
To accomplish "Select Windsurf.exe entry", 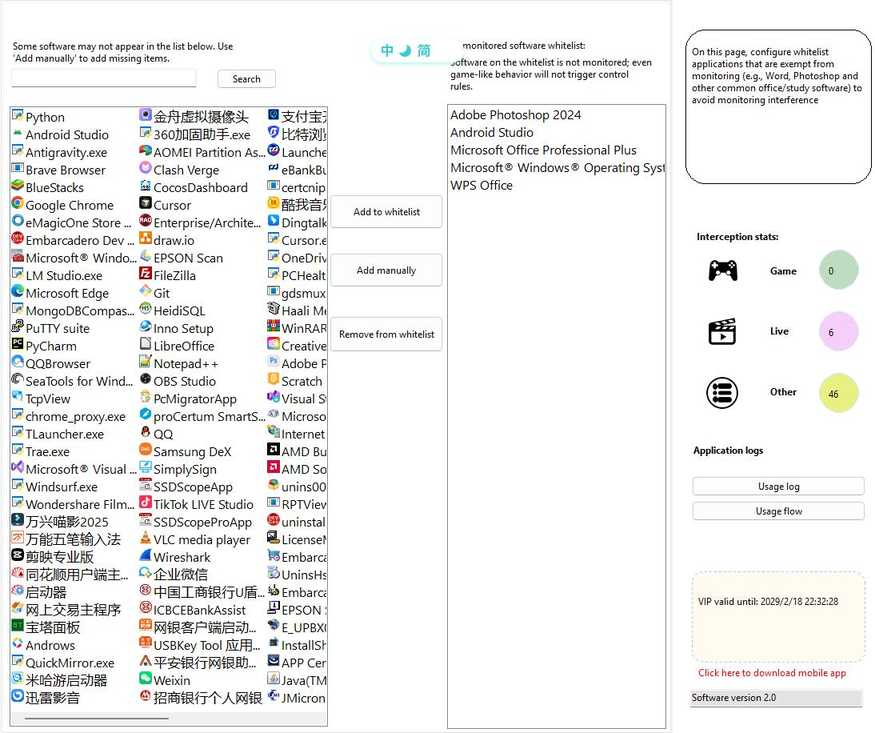I will tap(55, 487).
